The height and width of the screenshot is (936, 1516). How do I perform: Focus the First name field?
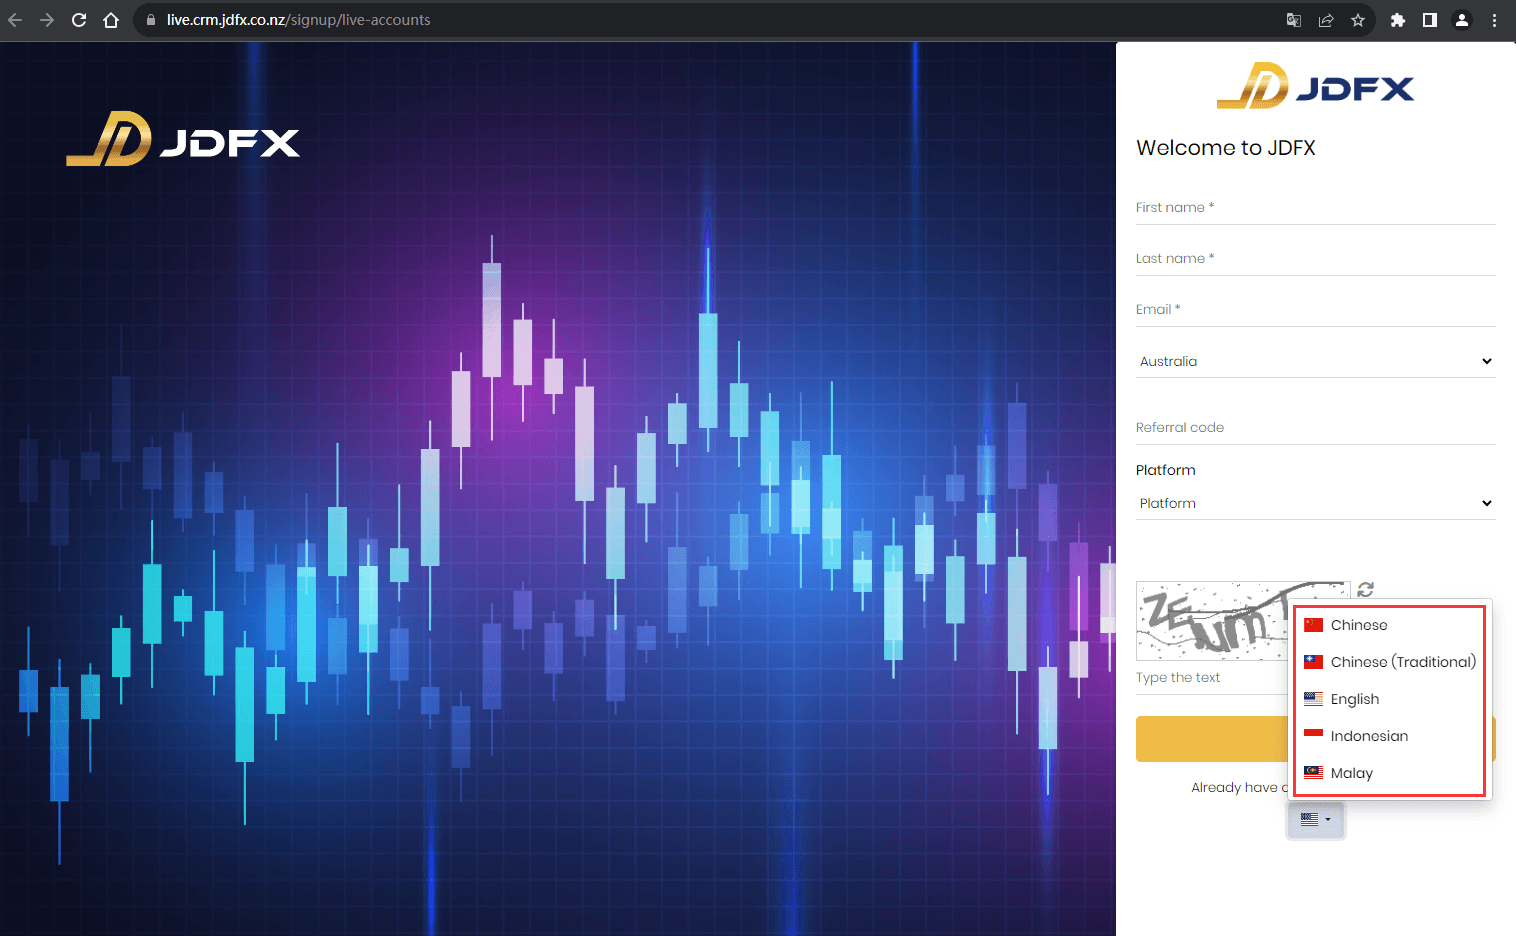(1315, 208)
